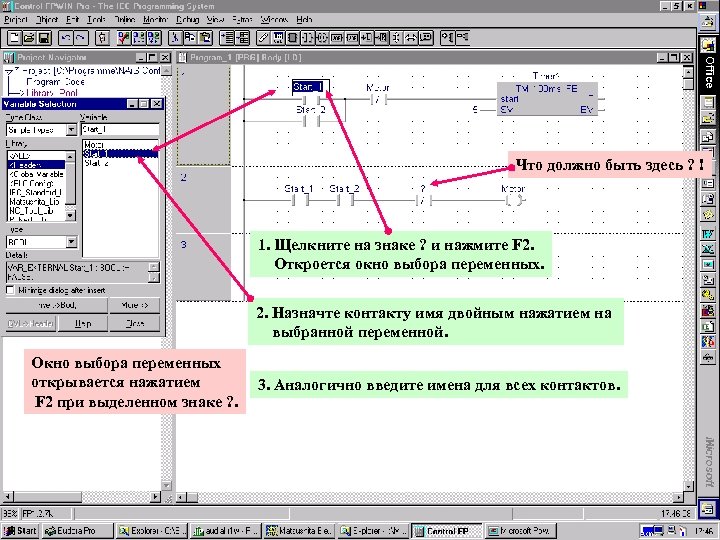Open the Windows Start button
Viewport: 720px width, 540px height.
(20, 531)
